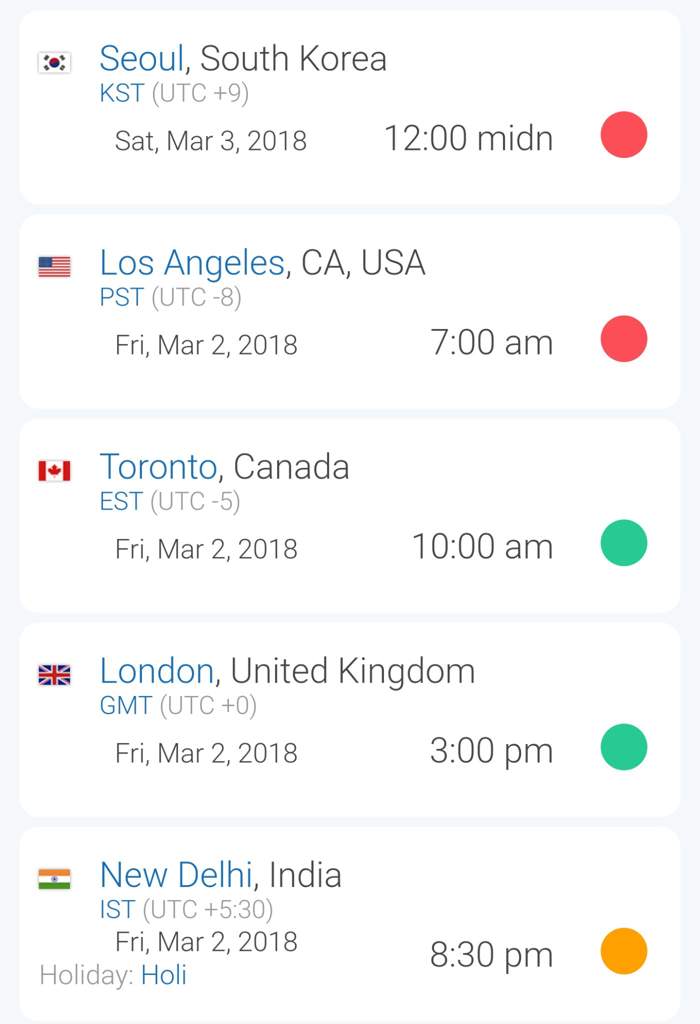This screenshot has height=1024, width=700.
Task: Select the green status dot for Toronto
Action: [x=624, y=543]
